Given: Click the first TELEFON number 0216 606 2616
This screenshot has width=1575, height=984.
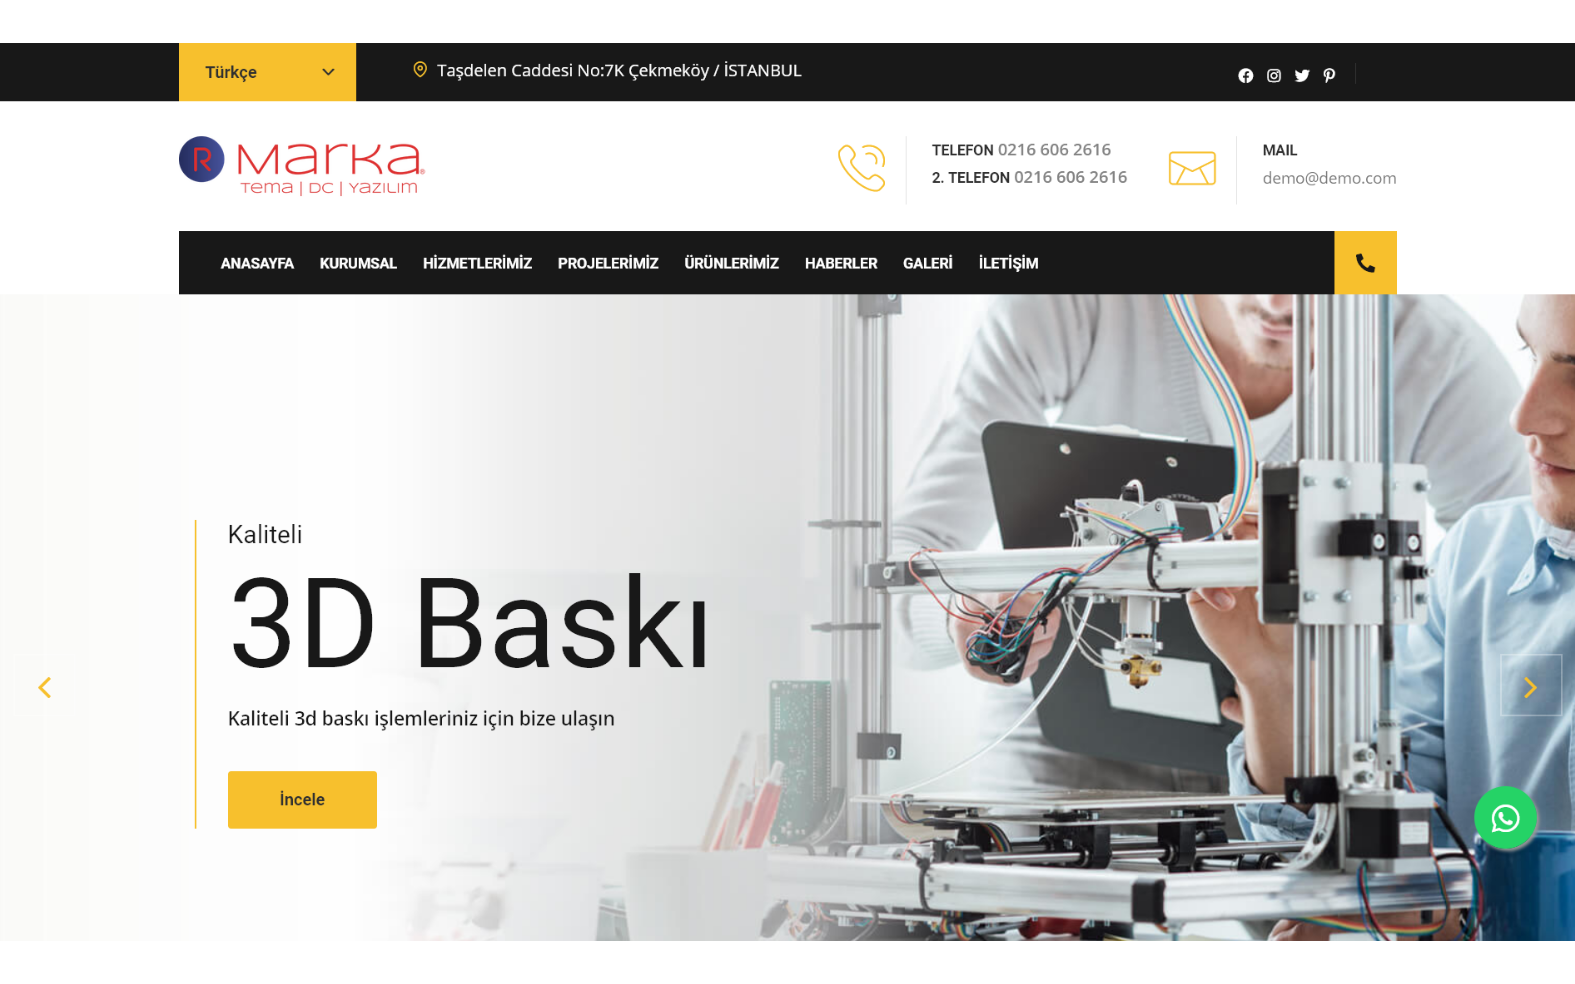Looking at the screenshot, I should [1054, 150].
